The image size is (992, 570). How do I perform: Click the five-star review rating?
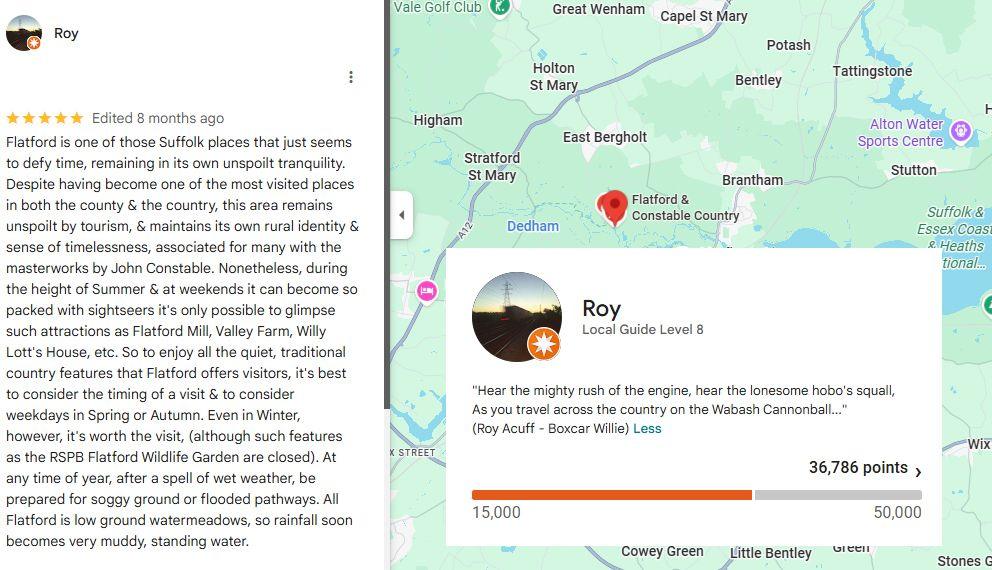tap(44, 118)
